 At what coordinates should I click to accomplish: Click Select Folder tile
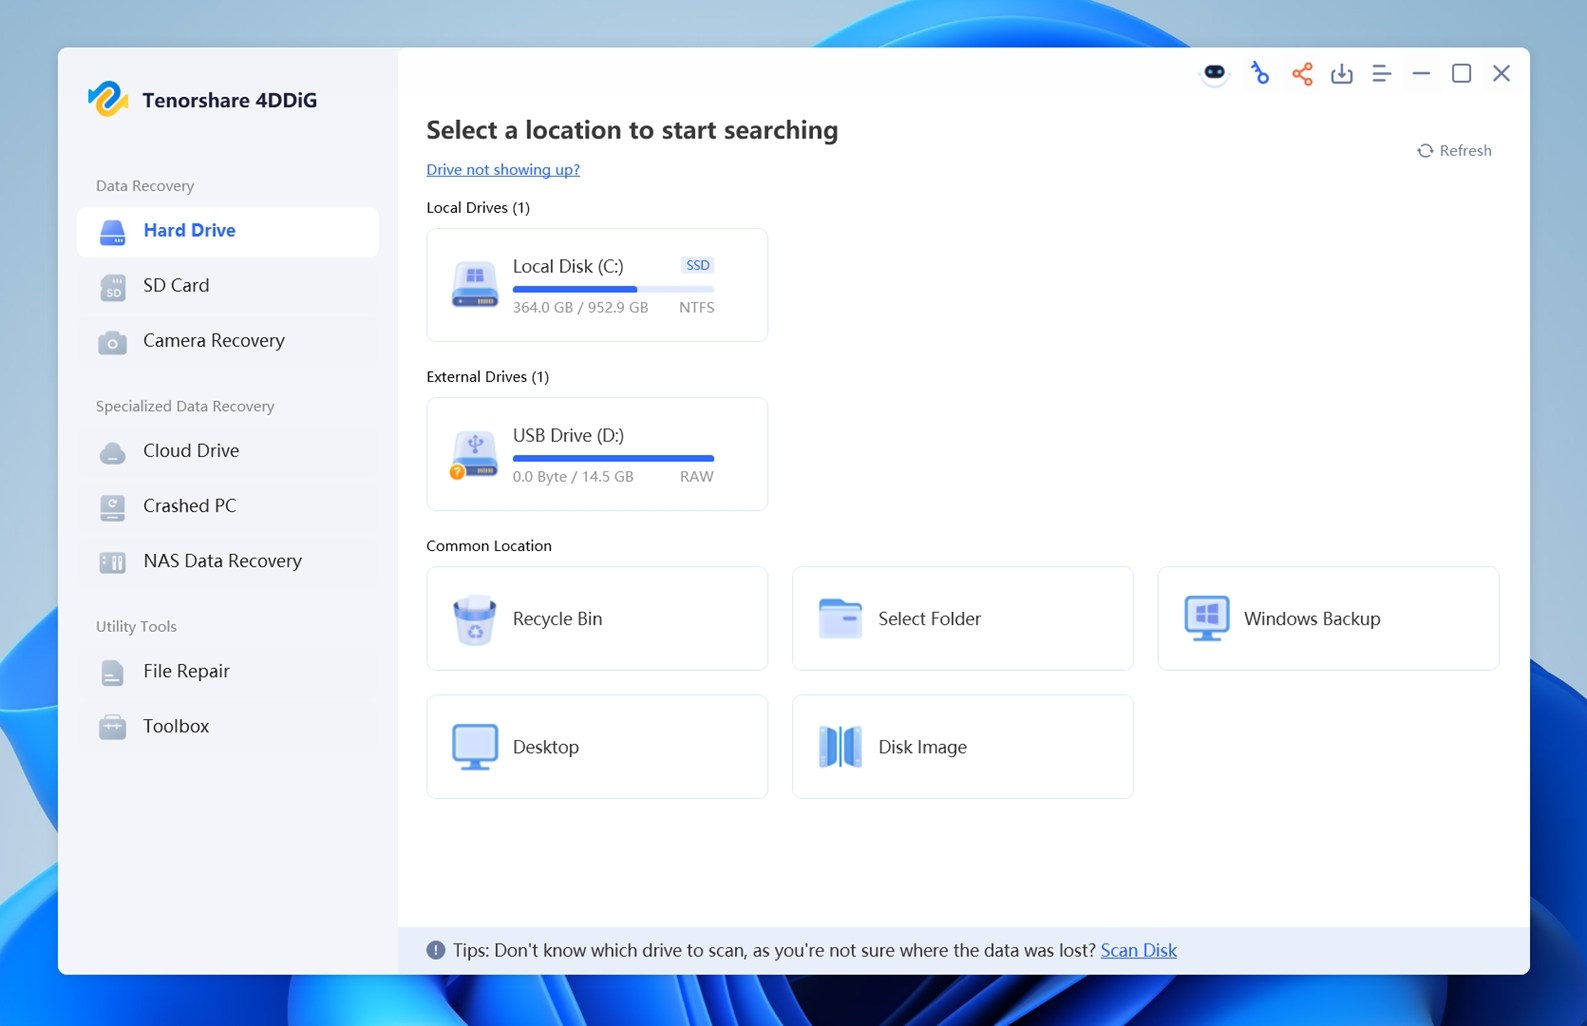(962, 618)
